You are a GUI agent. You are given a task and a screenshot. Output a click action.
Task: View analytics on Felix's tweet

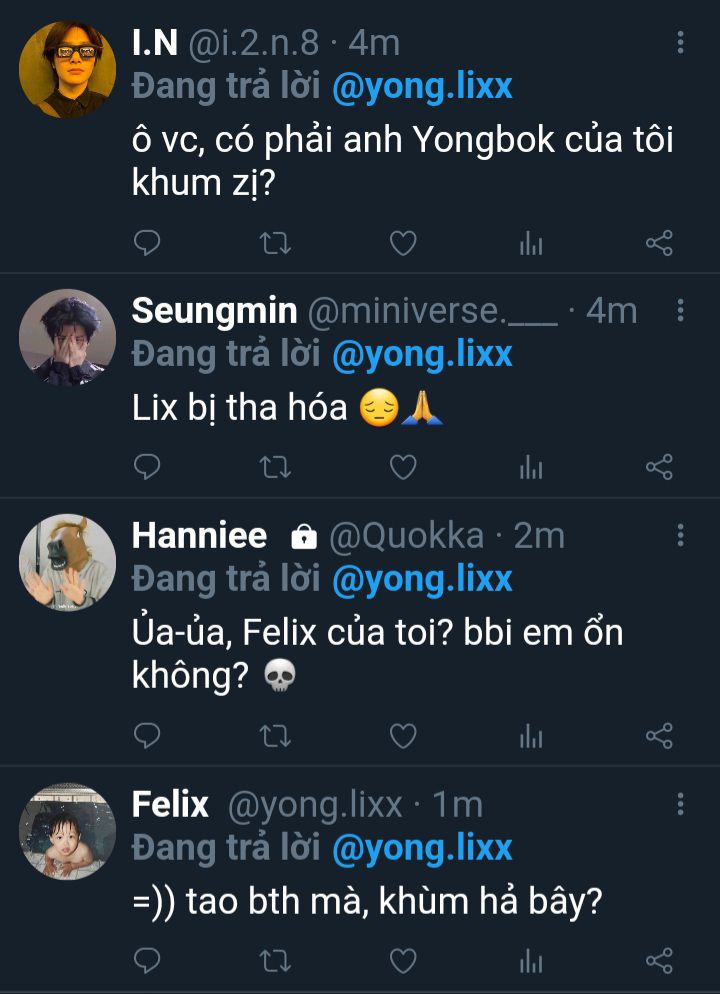tap(531, 962)
